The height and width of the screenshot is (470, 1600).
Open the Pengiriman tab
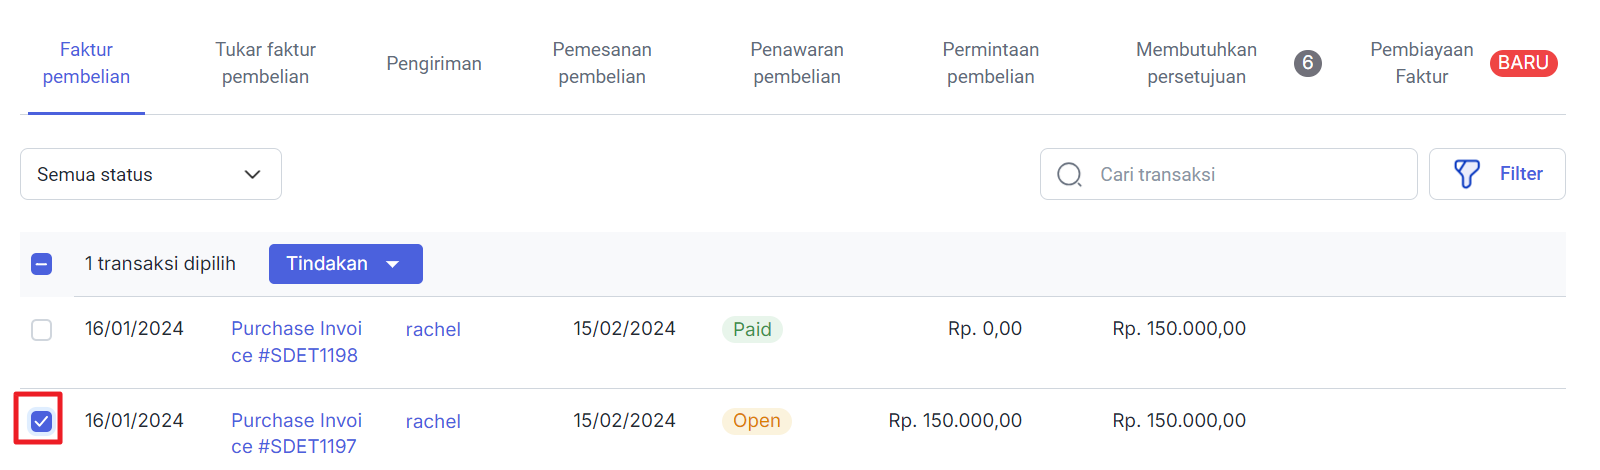pos(434,63)
